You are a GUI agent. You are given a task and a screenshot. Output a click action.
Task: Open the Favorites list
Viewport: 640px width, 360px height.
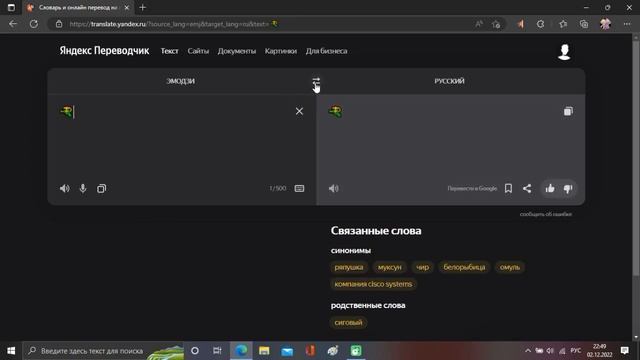coord(563,24)
